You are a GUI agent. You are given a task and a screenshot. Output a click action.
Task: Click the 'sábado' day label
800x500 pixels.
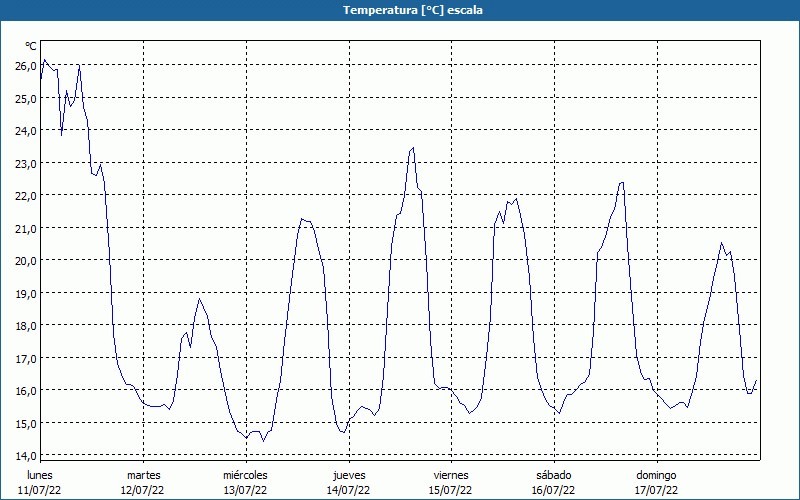(554, 475)
